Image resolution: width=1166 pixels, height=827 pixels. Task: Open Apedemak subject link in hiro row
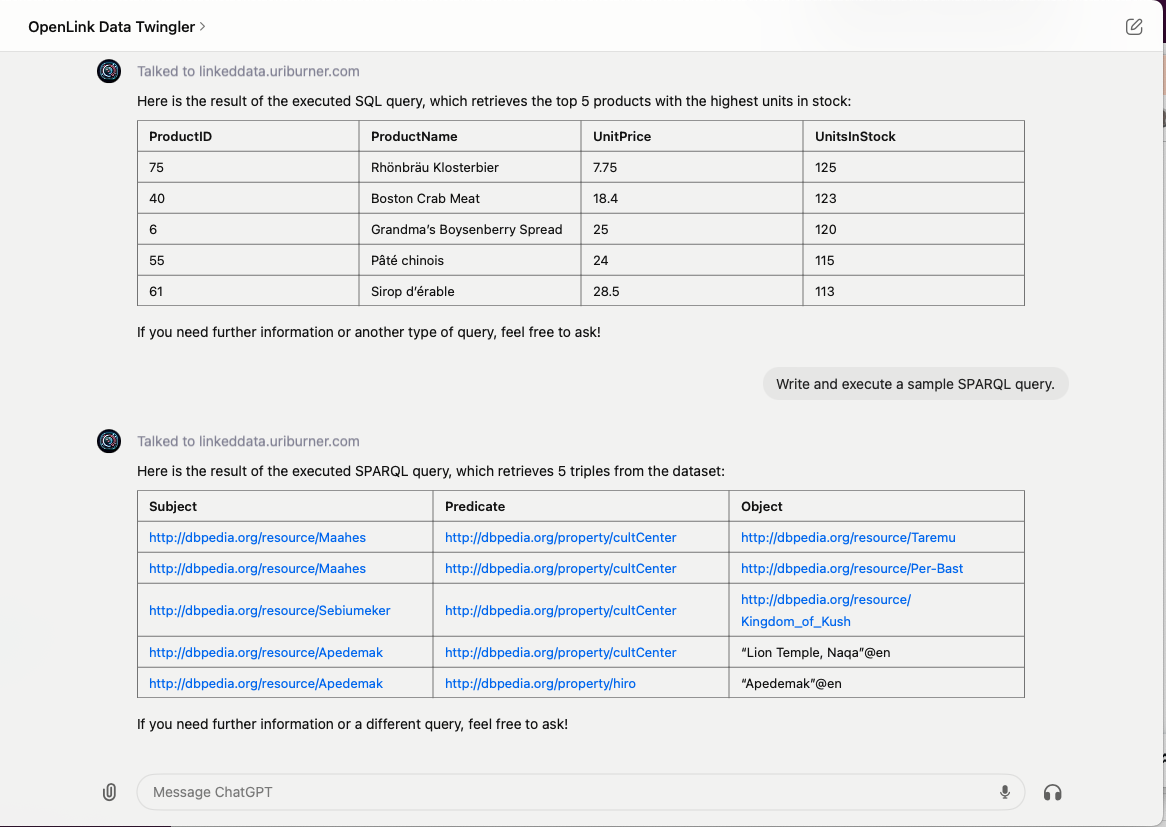coord(265,683)
